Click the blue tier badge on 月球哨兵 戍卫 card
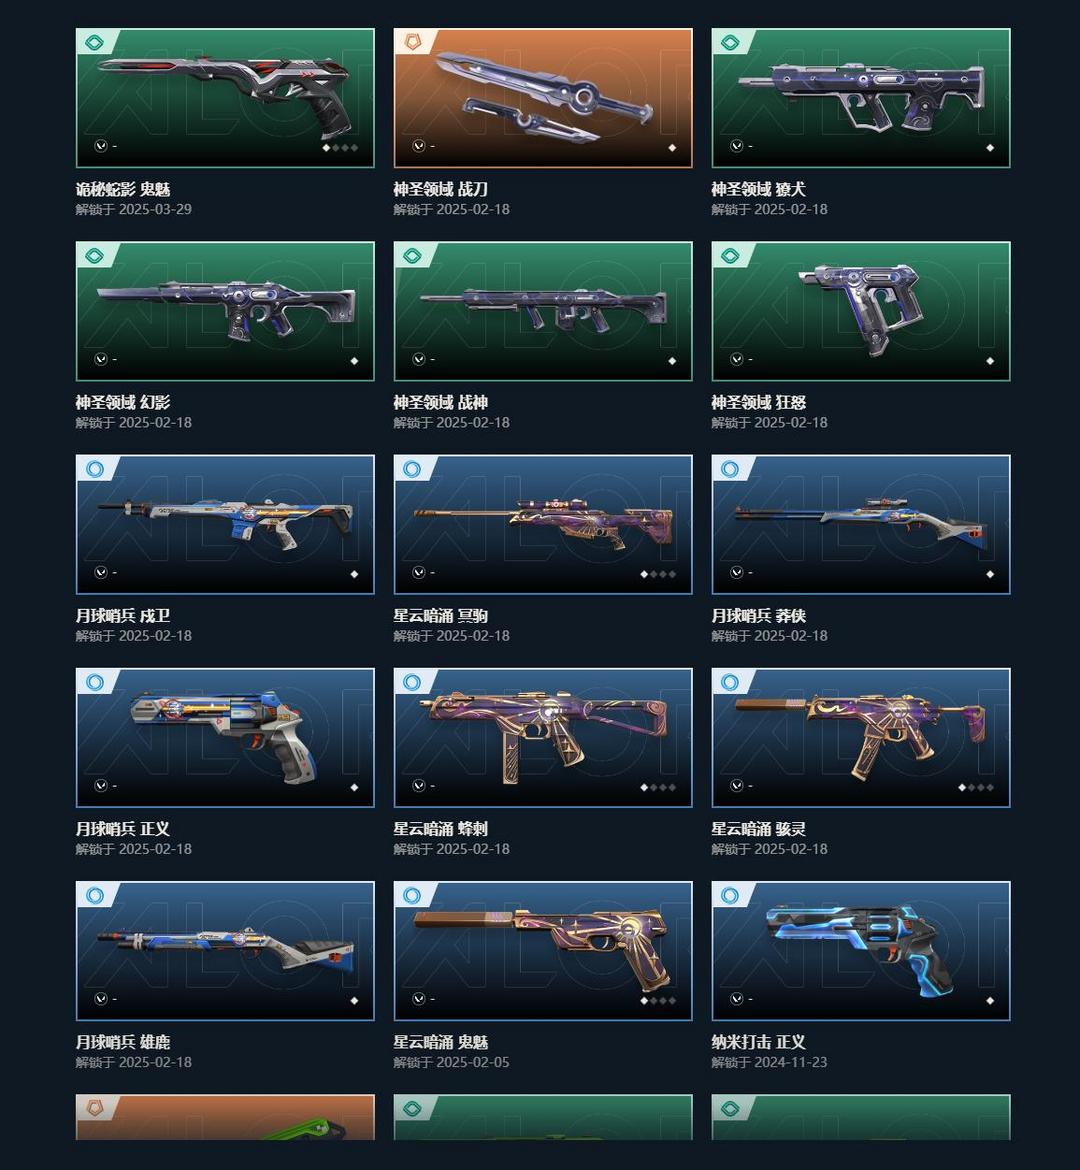The image size is (1080, 1170). pyautogui.click(x=94, y=469)
